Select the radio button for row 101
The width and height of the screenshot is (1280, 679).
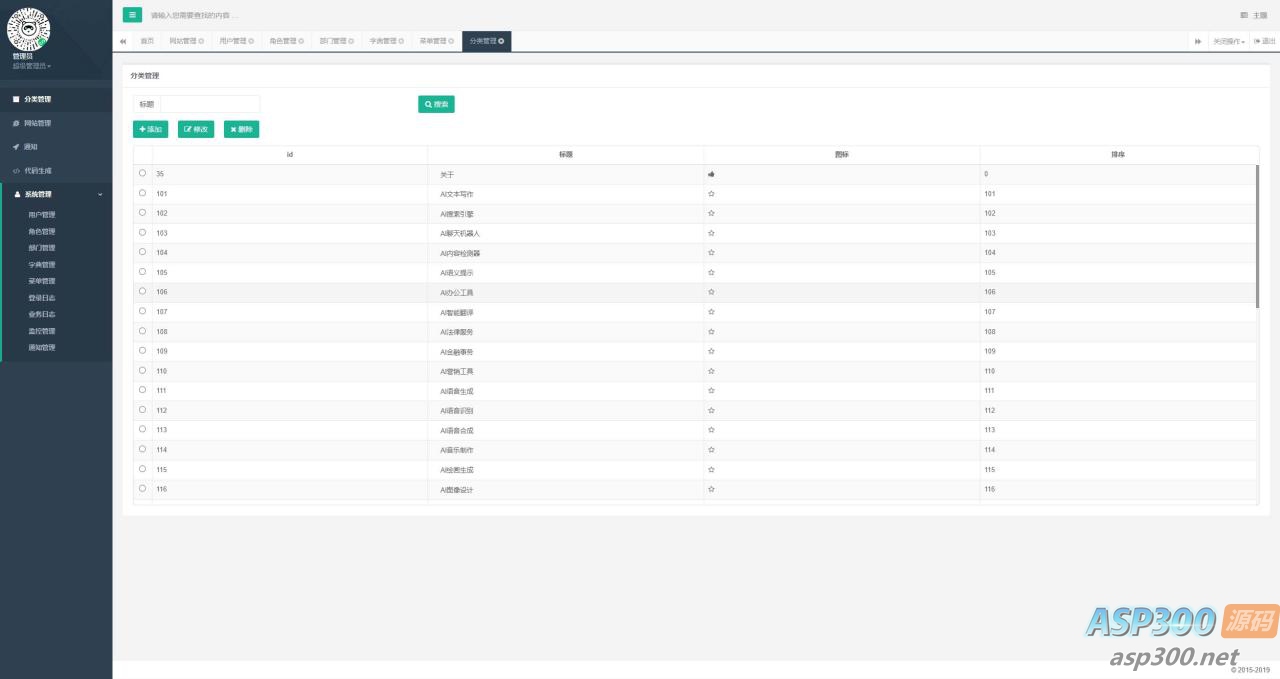142,193
